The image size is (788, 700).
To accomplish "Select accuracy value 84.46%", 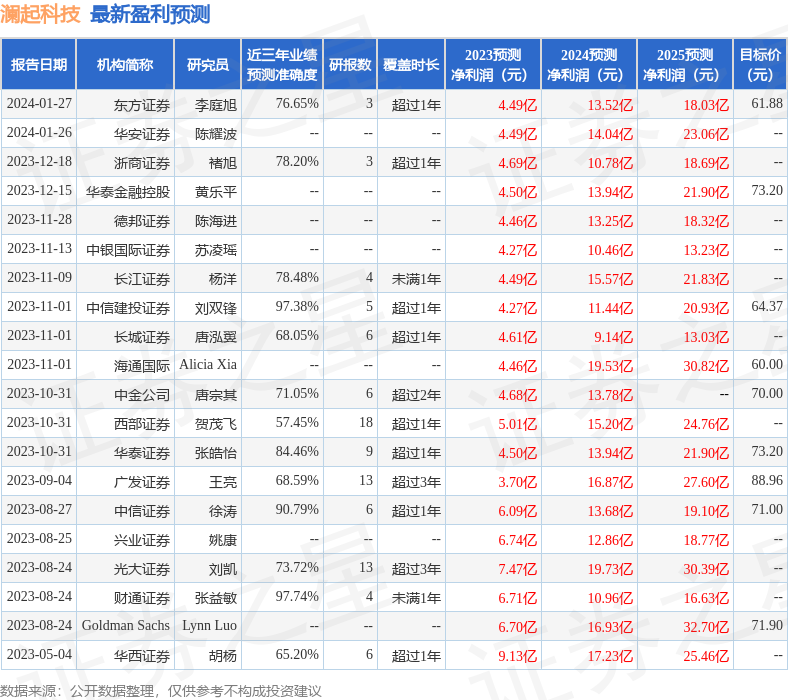I will (x=297, y=452).
